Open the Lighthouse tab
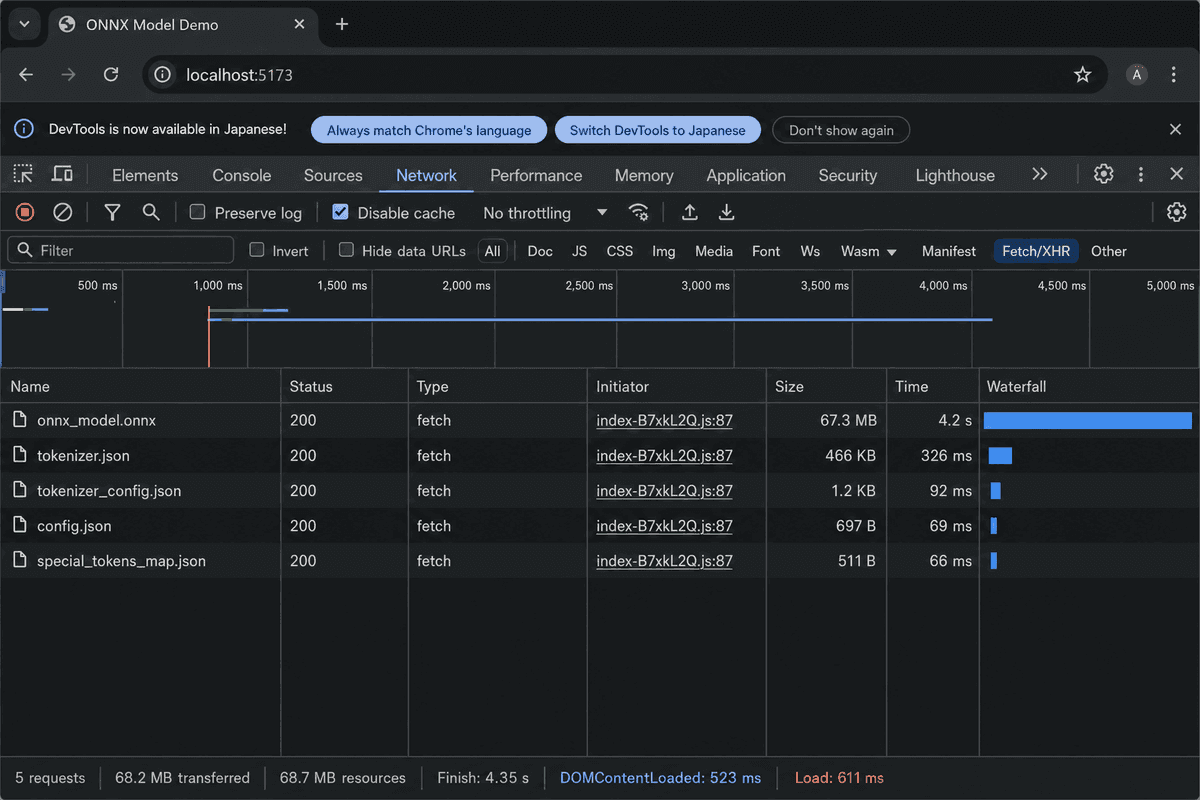This screenshot has width=1200, height=800. pos(955,175)
